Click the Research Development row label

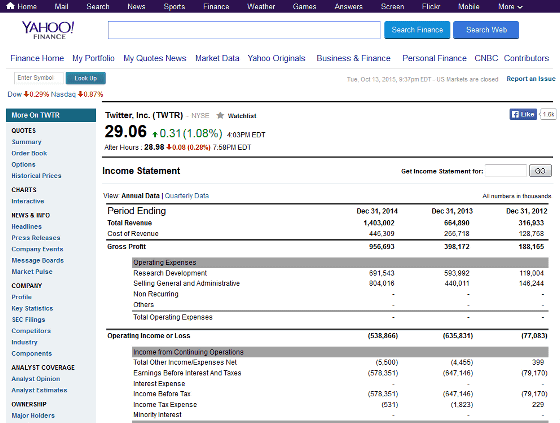pos(170,273)
